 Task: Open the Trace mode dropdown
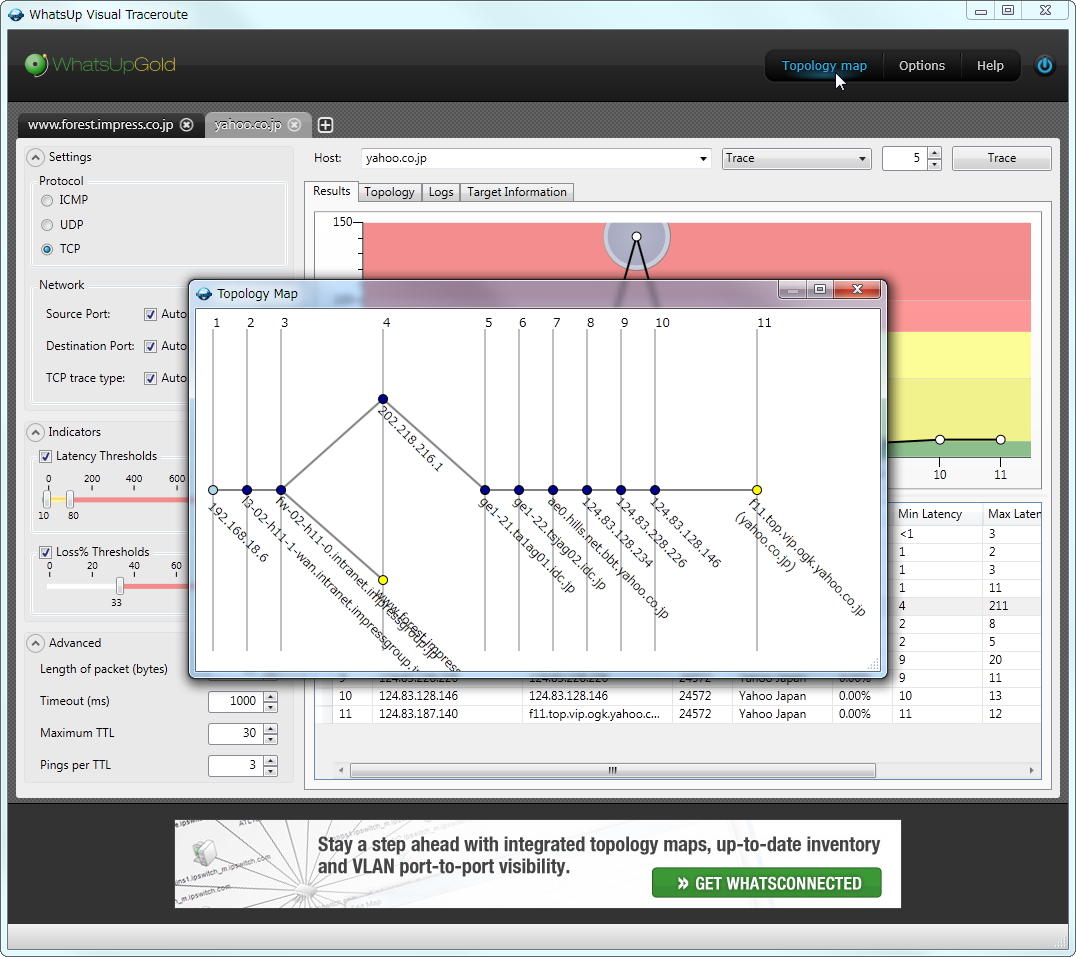862,158
